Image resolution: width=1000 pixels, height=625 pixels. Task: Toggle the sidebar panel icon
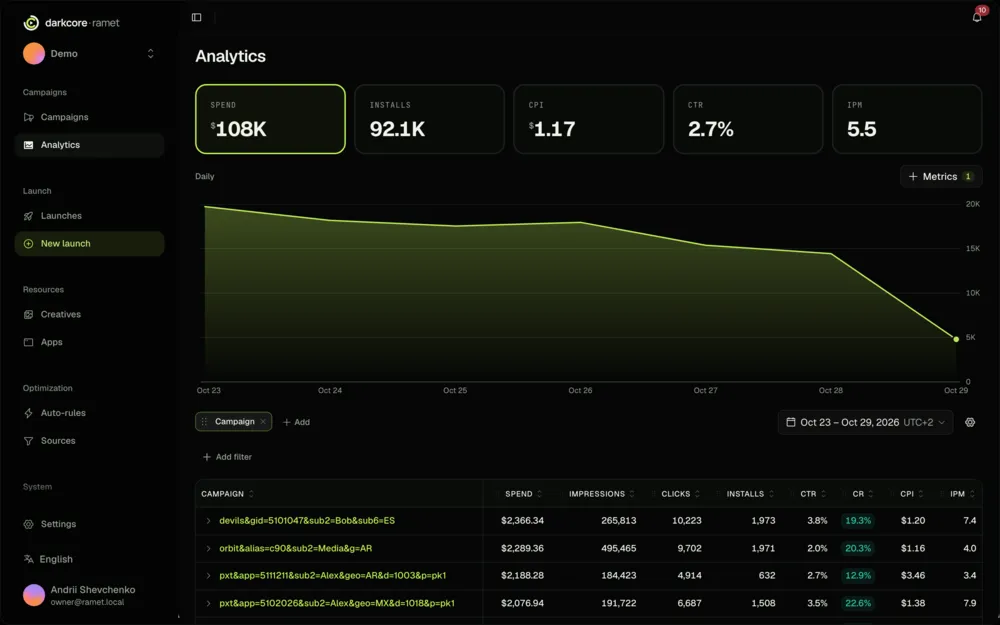tap(196, 17)
